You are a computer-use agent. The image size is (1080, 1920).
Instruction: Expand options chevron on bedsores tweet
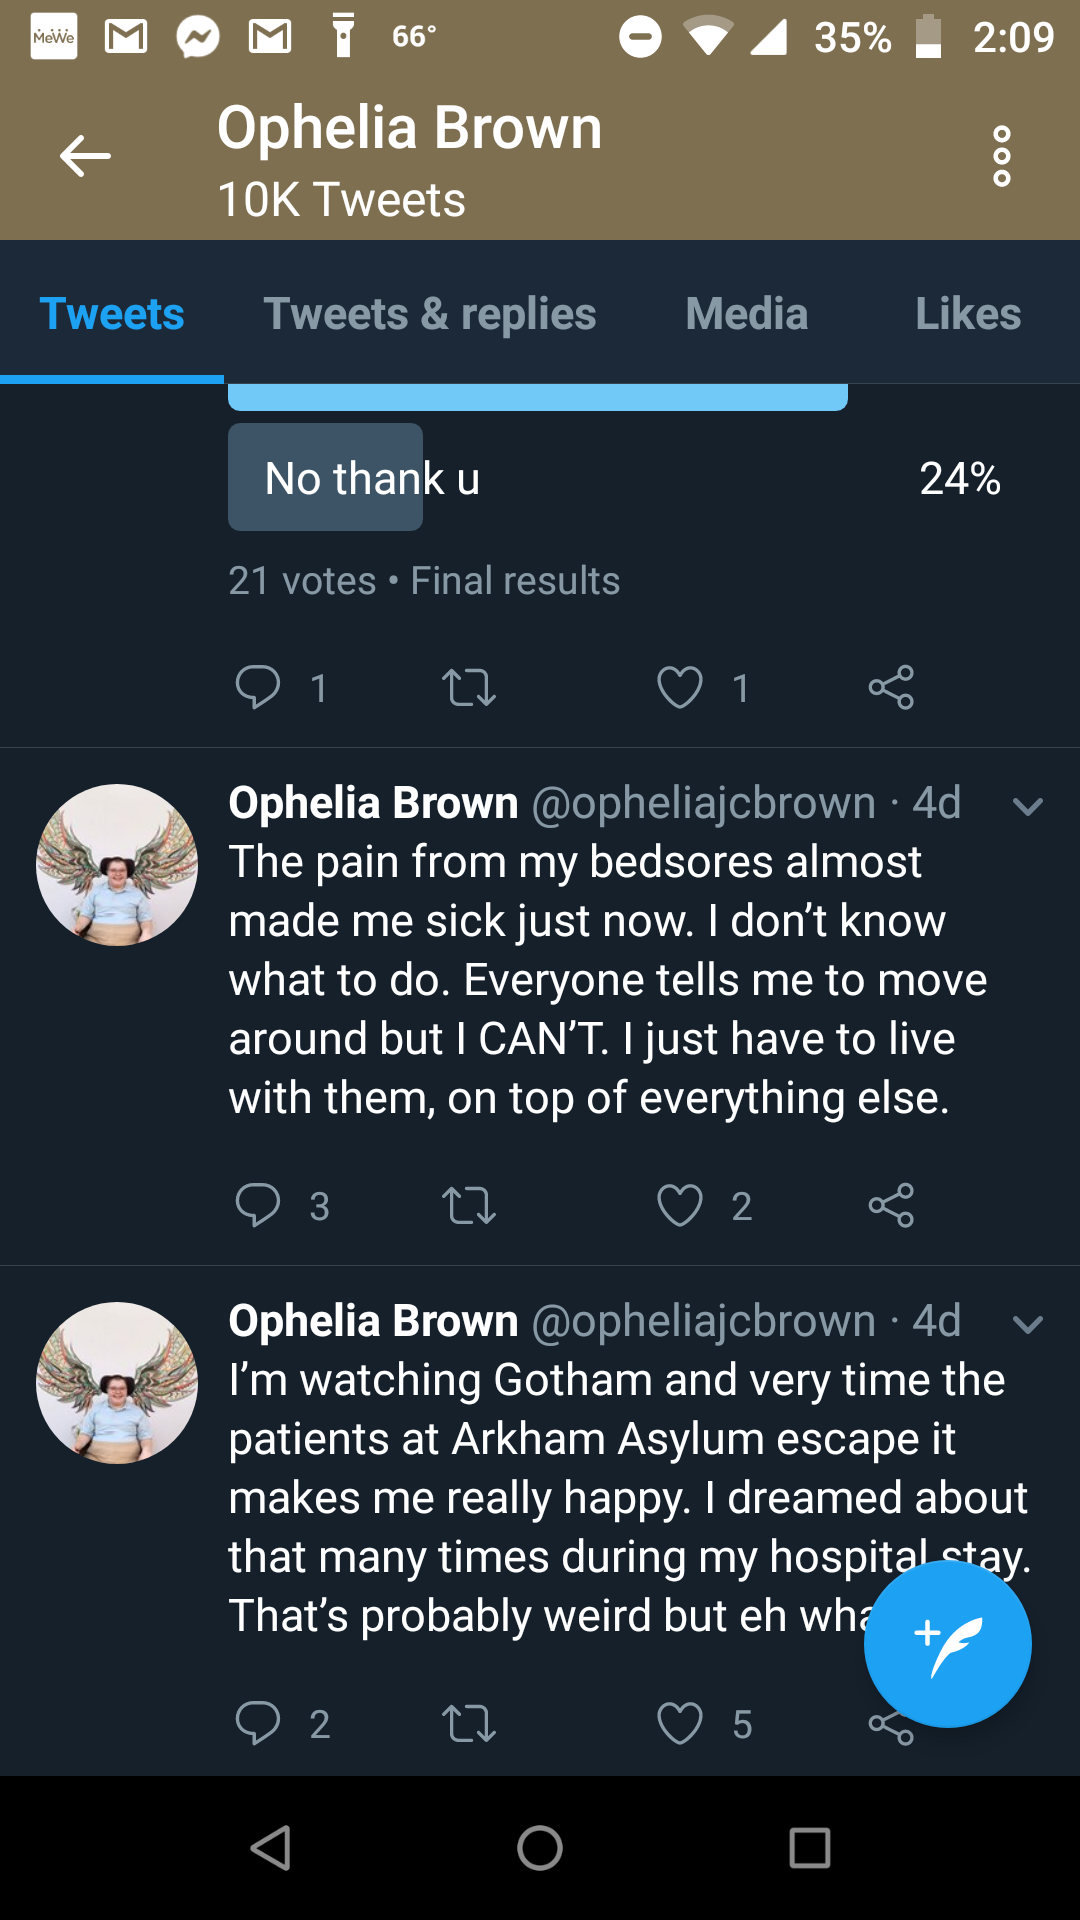pyautogui.click(x=1028, y=806)
